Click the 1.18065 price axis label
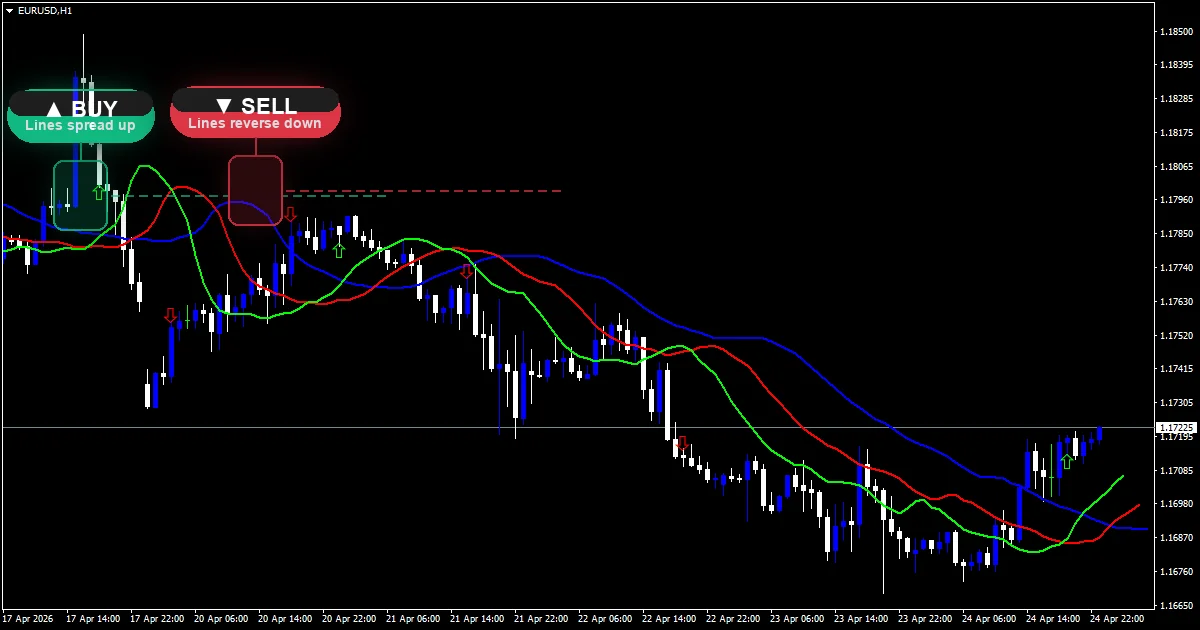The height and width of the screenshot is (630, 1200). 1176,167
